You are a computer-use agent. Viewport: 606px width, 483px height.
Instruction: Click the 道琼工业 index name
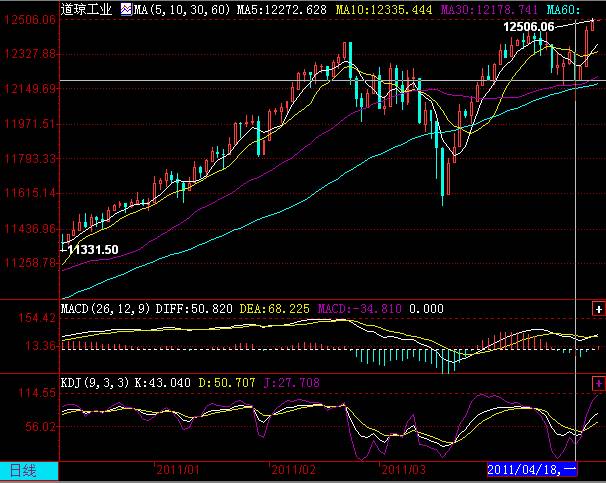(86, 9)
